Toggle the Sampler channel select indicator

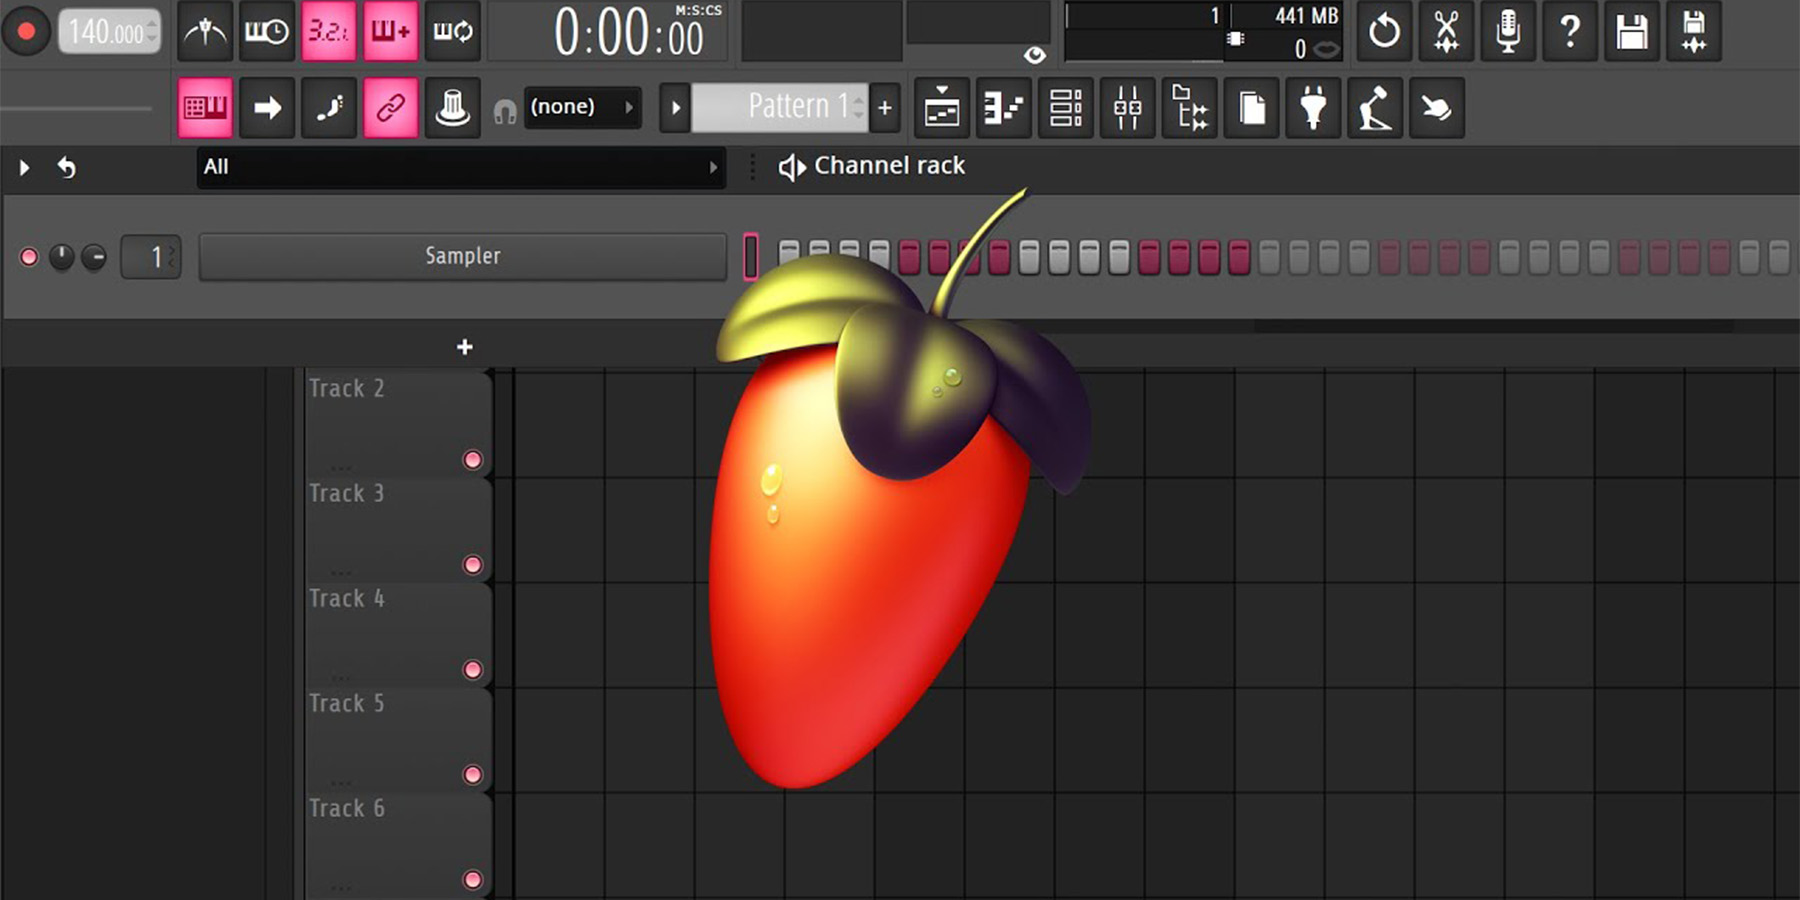tap(751, 257)
